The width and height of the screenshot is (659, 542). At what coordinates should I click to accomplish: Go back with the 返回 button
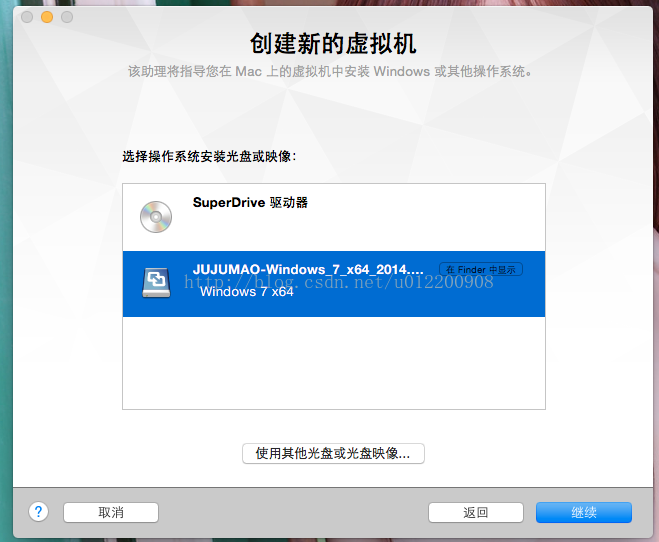476,512
